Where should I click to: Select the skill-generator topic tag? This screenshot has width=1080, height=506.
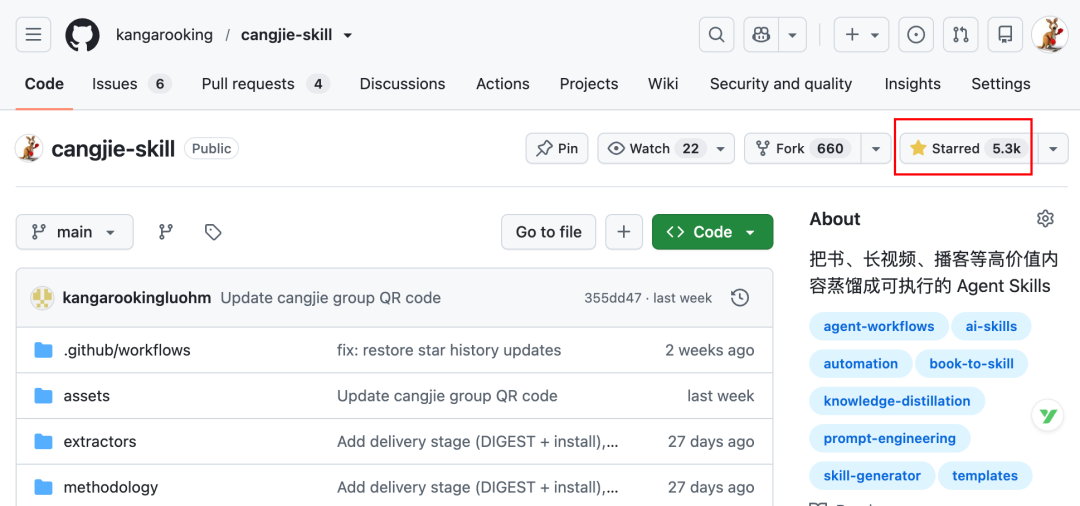(872, 476)
